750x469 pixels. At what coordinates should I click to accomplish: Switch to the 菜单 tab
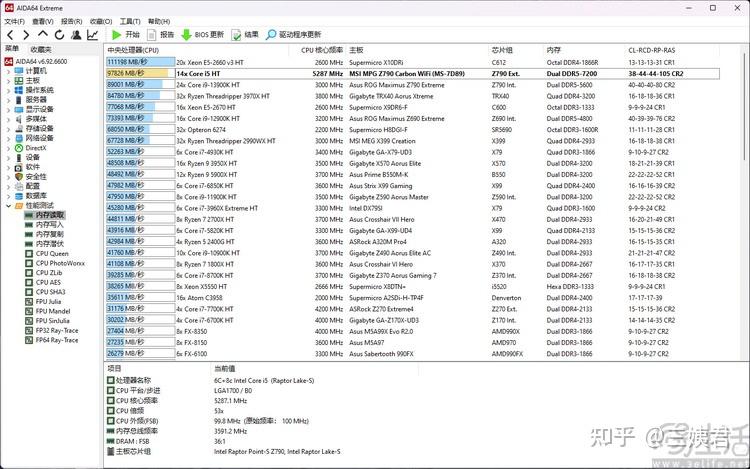(12, 49)
